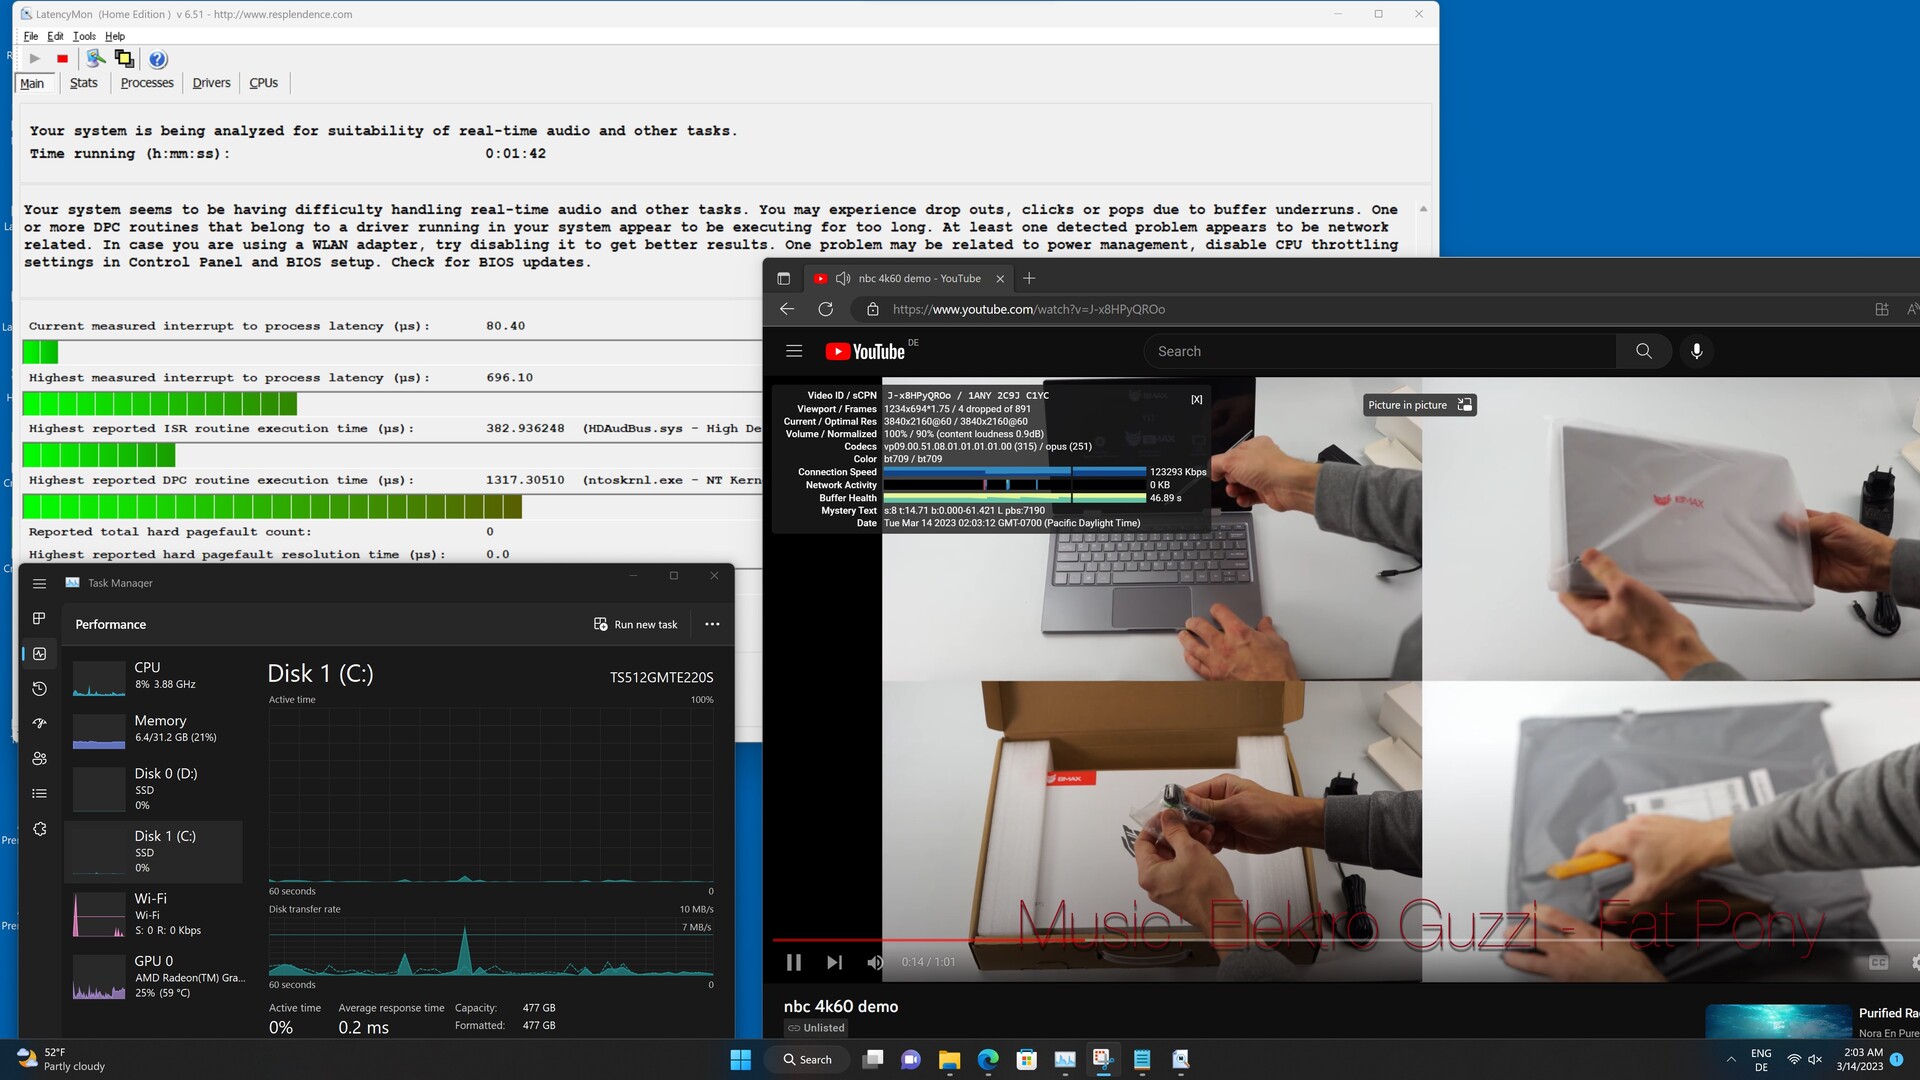Toggle closed captions on the video
The height and width of the screenshot is (1080, 1920).
[1879, 962]
